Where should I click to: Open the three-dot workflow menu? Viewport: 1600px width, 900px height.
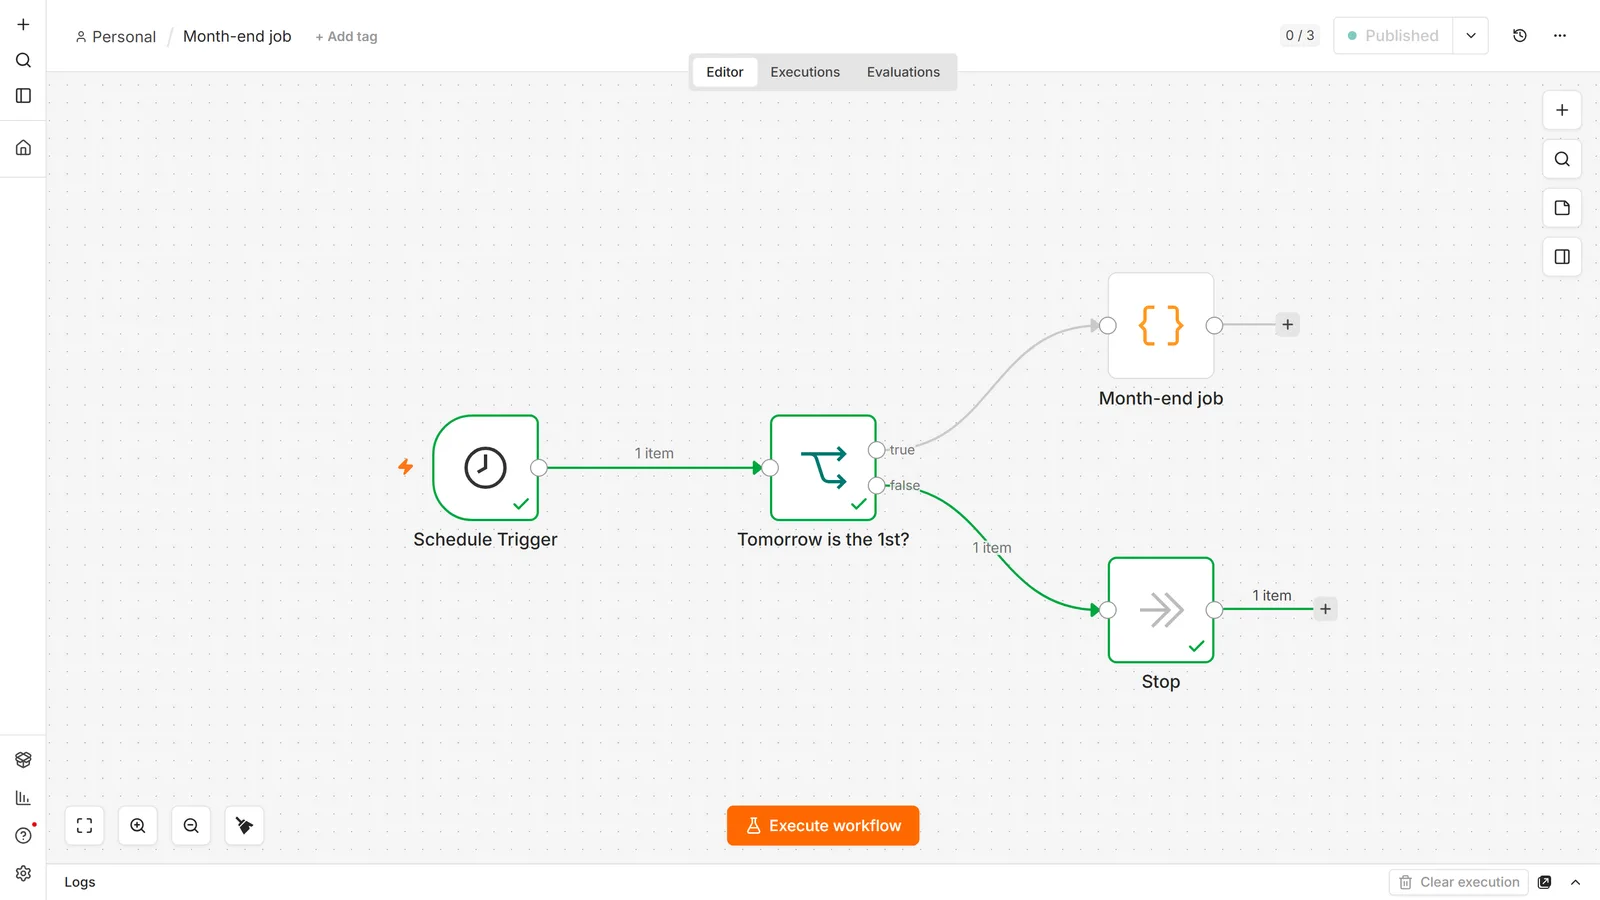click(x=1560, y=36)
